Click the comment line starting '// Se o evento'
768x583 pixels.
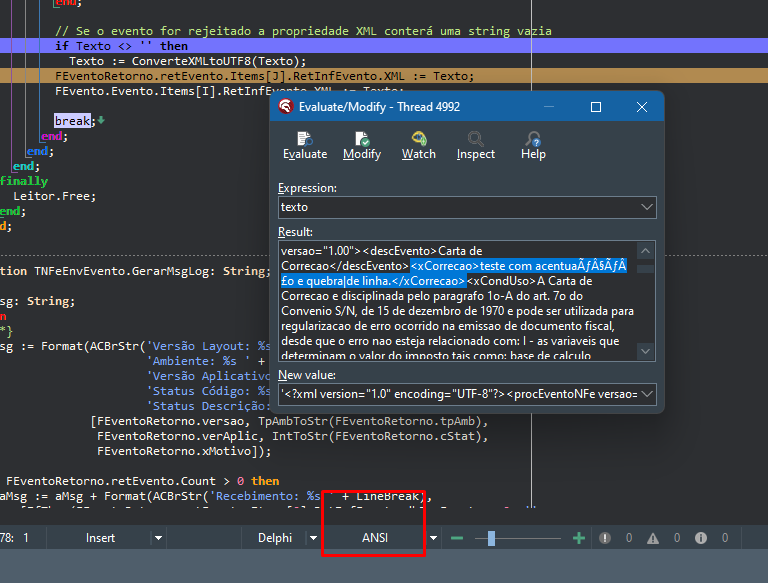[x=303, y=31]
